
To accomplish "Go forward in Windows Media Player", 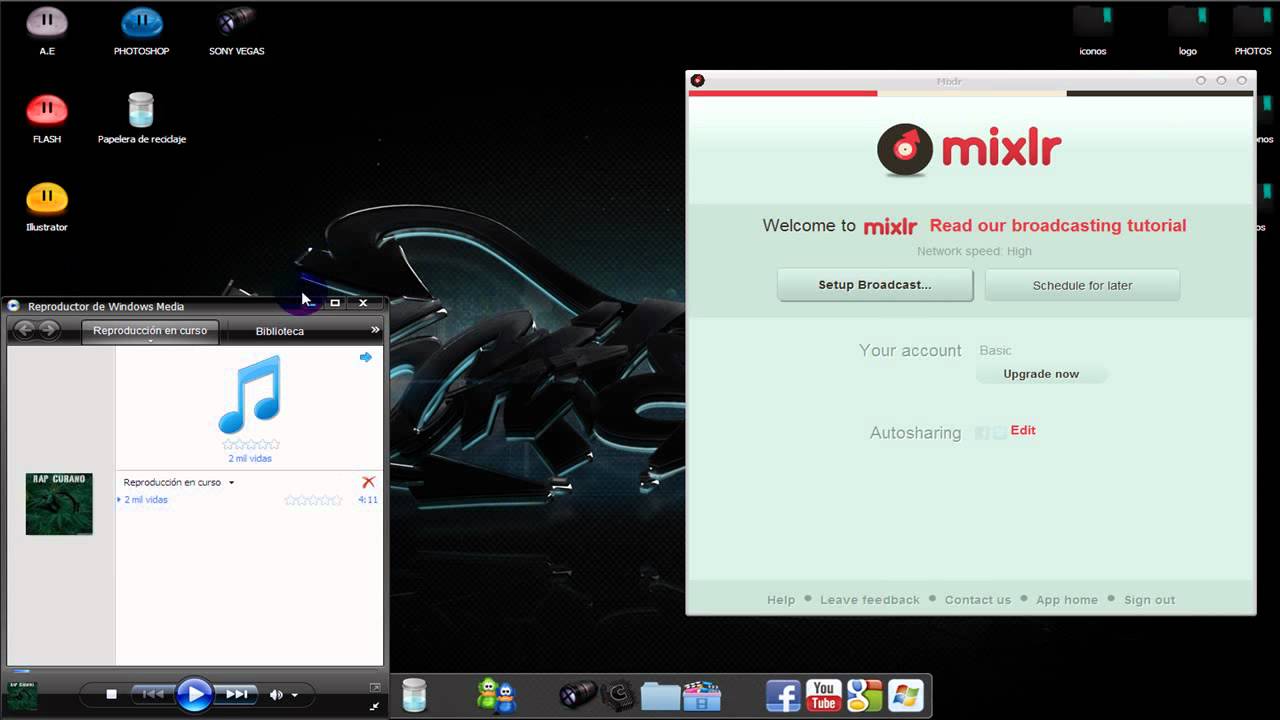I will click(x=48, y=330).
